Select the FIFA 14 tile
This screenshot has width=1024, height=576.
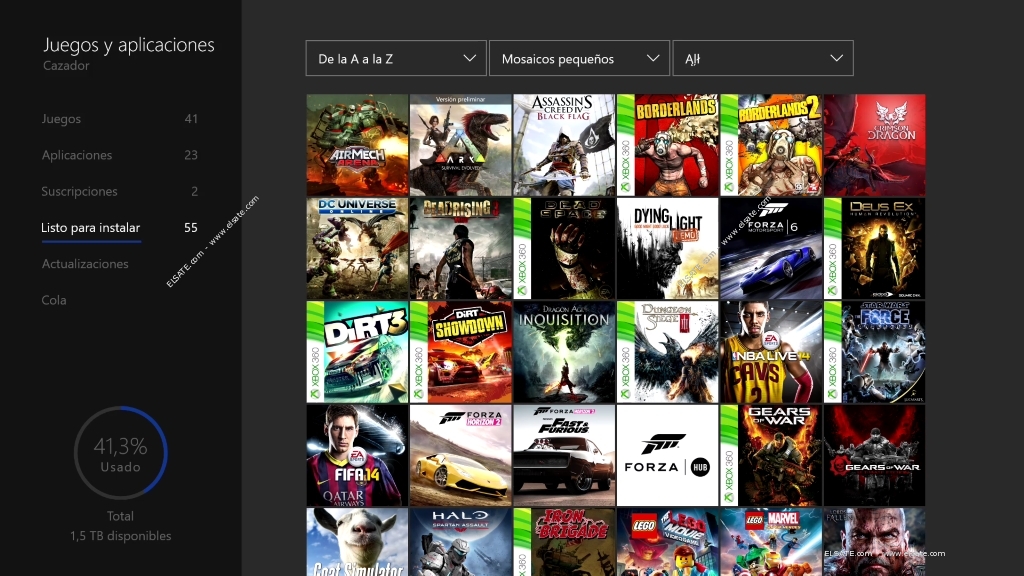coord(357,455)
